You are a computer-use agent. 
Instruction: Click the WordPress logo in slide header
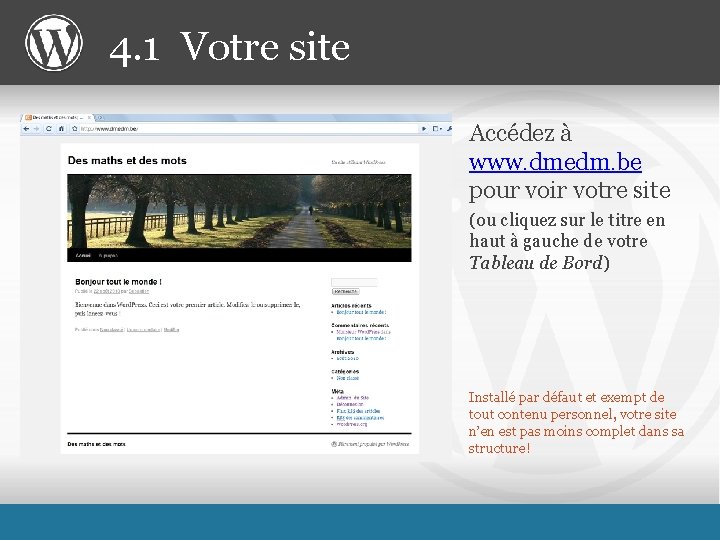[54, 43]
